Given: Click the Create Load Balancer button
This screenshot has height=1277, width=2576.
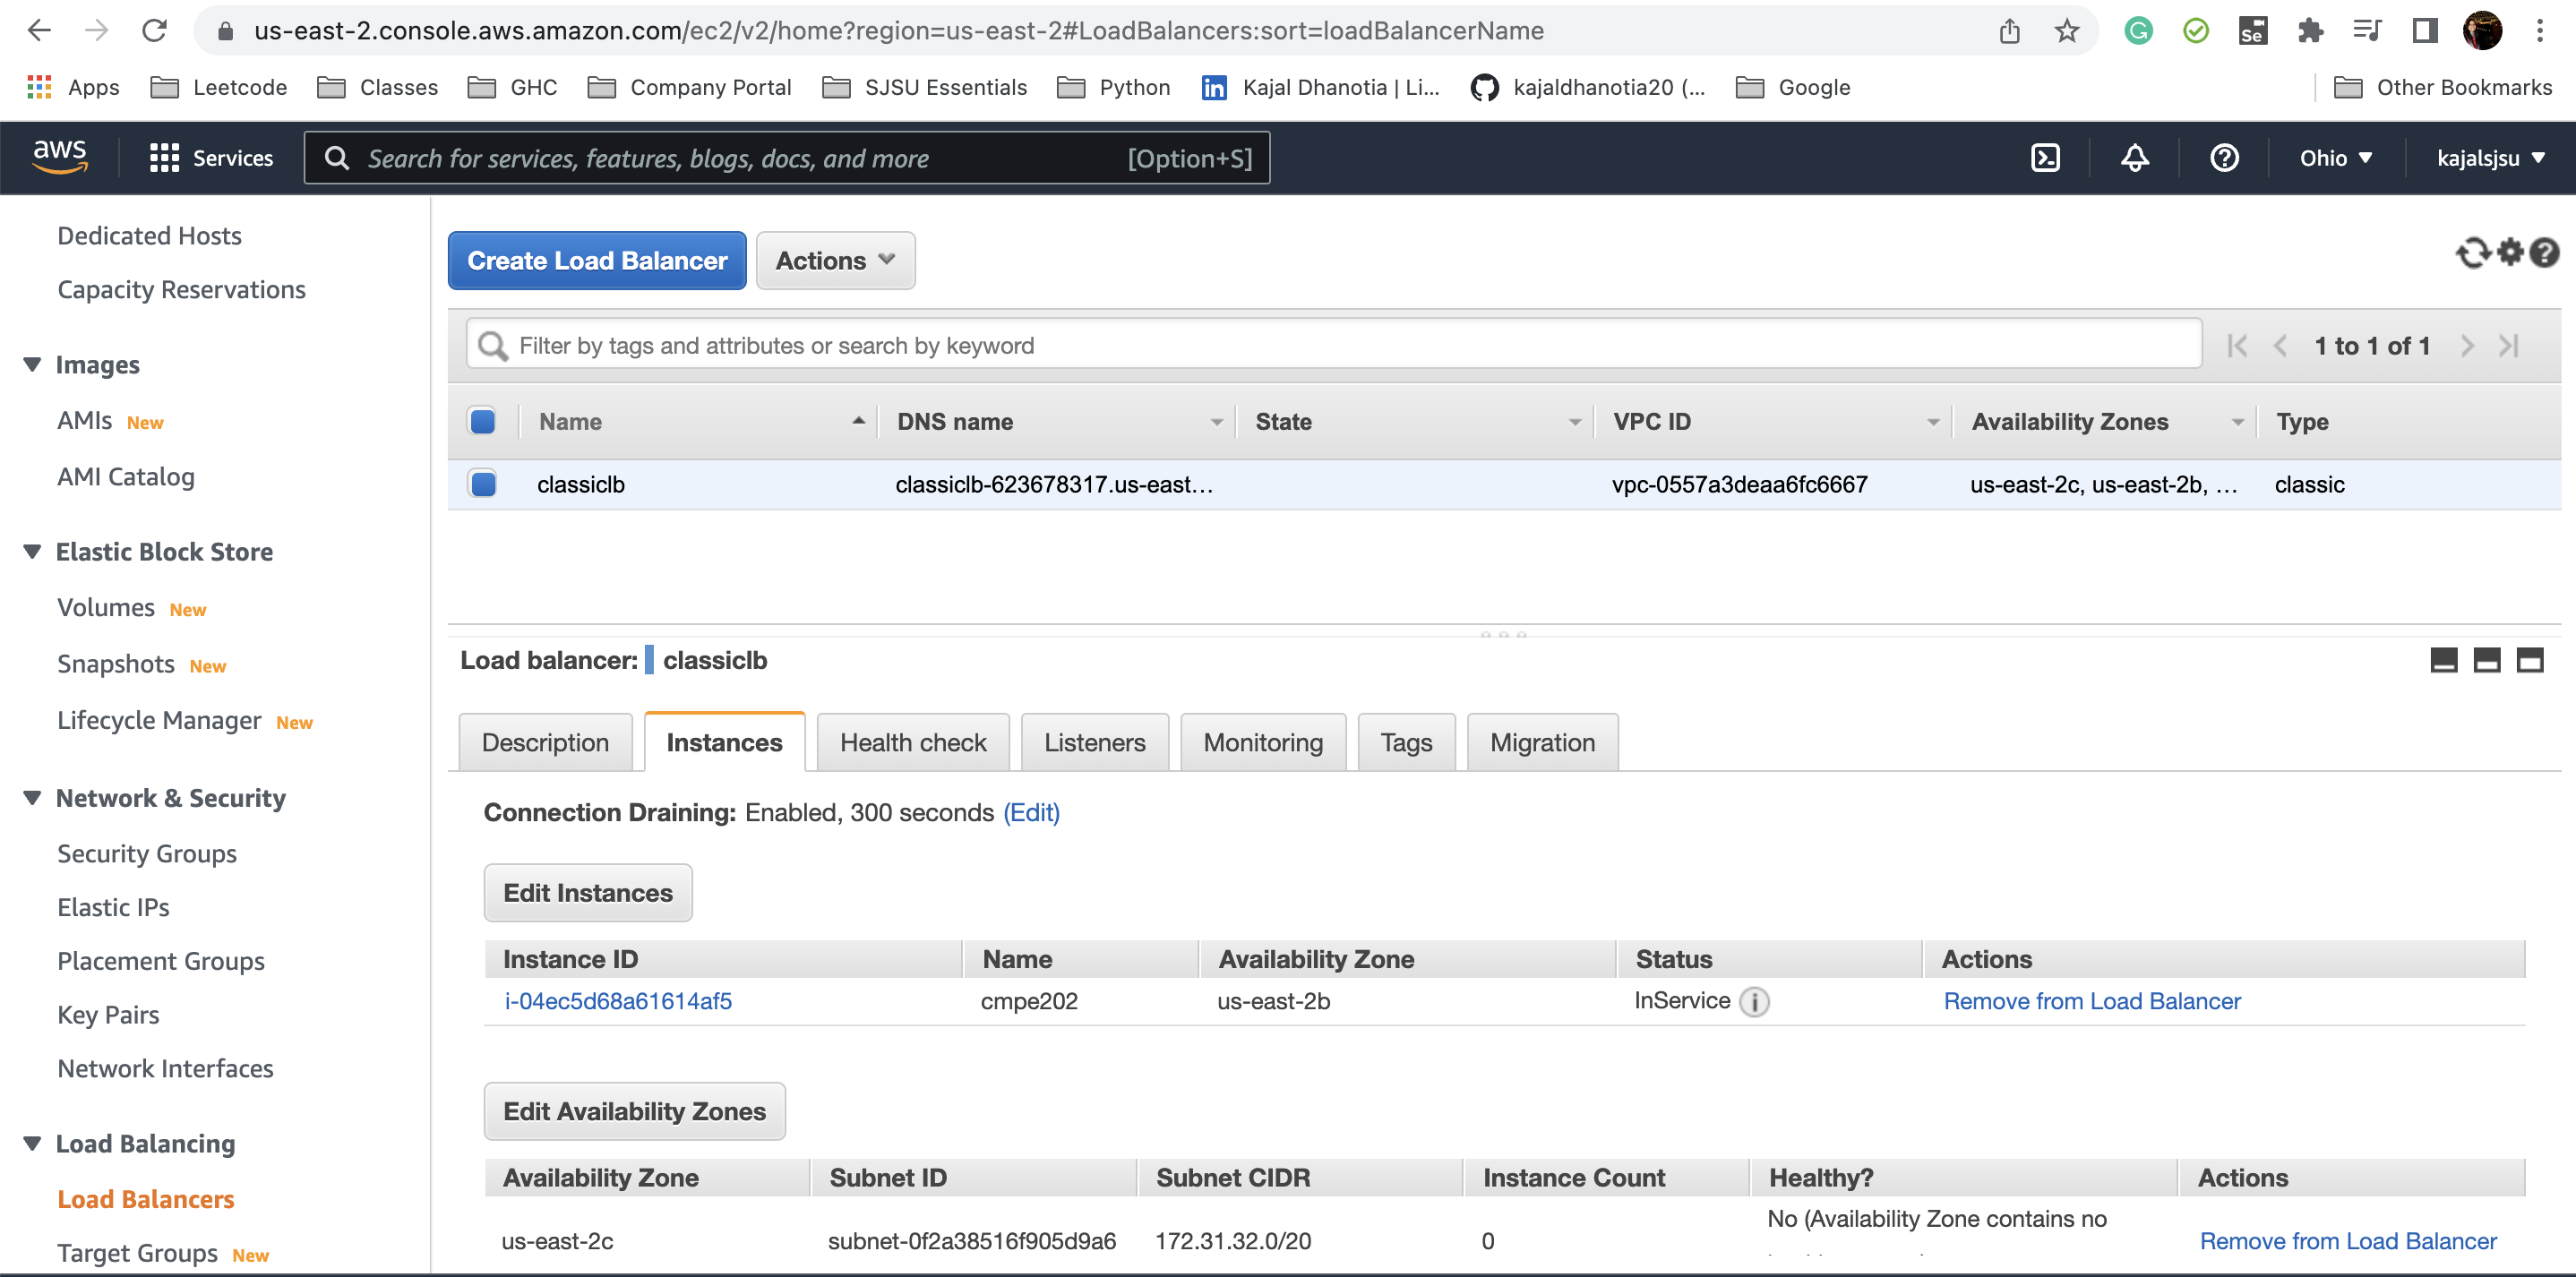Looking at the screenshot, I should [596, 260].
